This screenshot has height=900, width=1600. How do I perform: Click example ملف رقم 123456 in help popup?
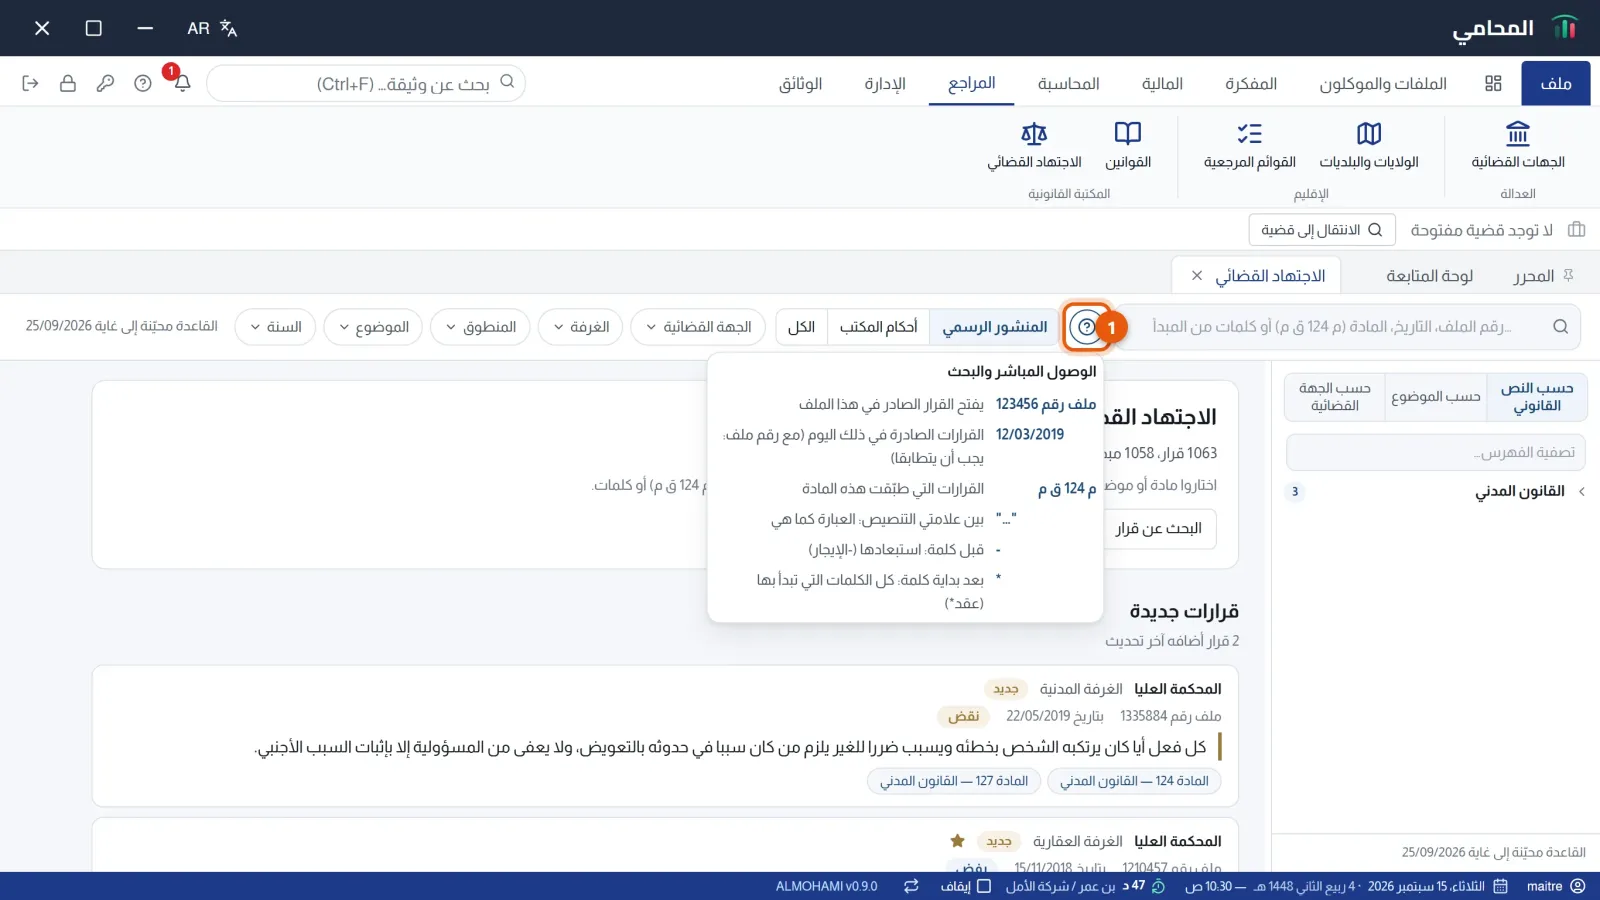click(x=1046, y=404)
